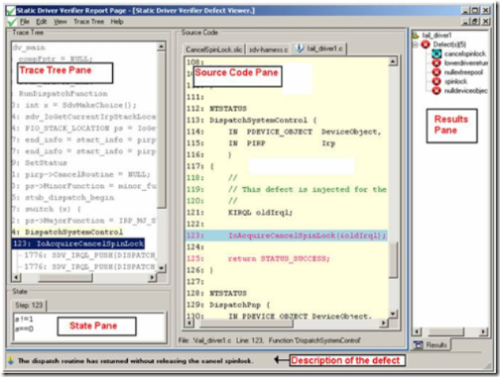The image size is (500, 377).
Task: Click Source Code vertical scrollbar thumb
Action: [393, 260]
